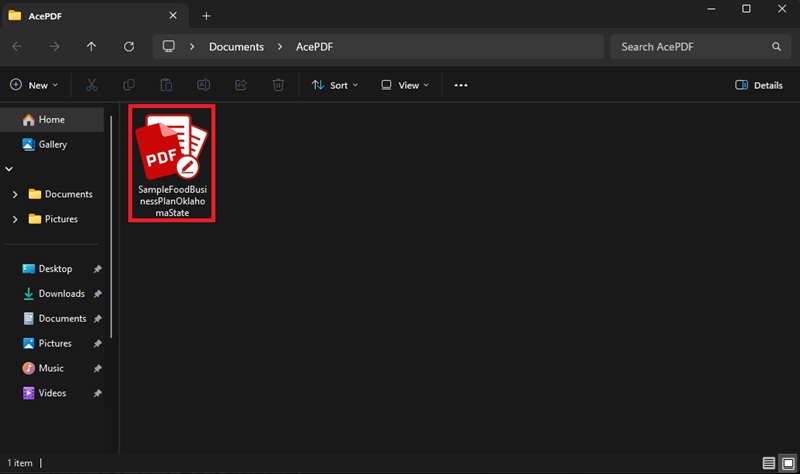Close the AcePDF tab

pos(173,15)
